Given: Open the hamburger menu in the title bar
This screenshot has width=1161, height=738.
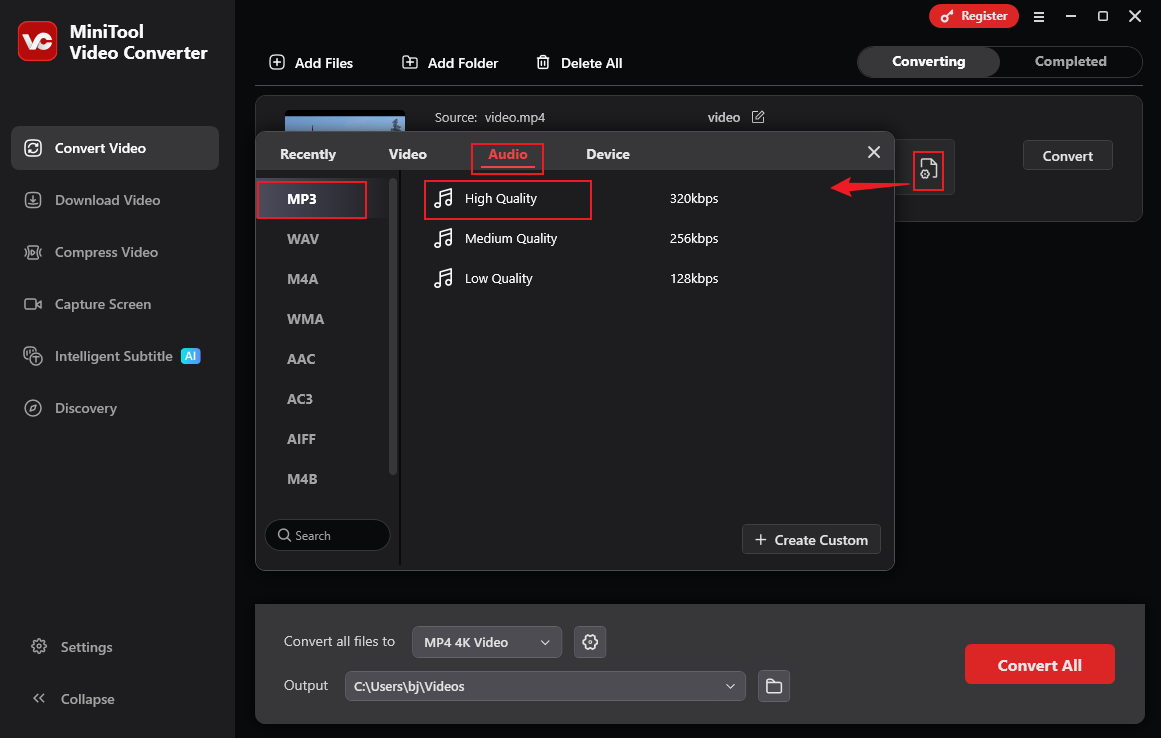Looking at the screenshot, I should pos(1039,16).
